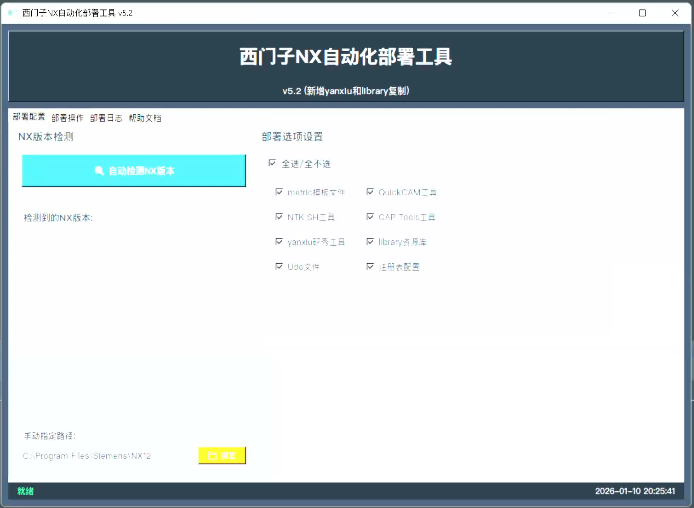Viewport: 694px width, 508px height.
Task: Click the v5.2 version subtitle in header
Action: tap(346, 91)
